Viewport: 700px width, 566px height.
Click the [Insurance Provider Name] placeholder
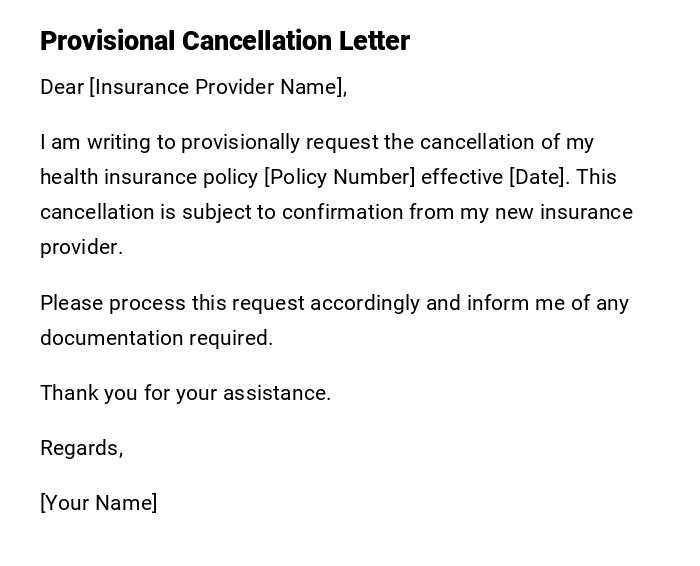coord(216,87)
